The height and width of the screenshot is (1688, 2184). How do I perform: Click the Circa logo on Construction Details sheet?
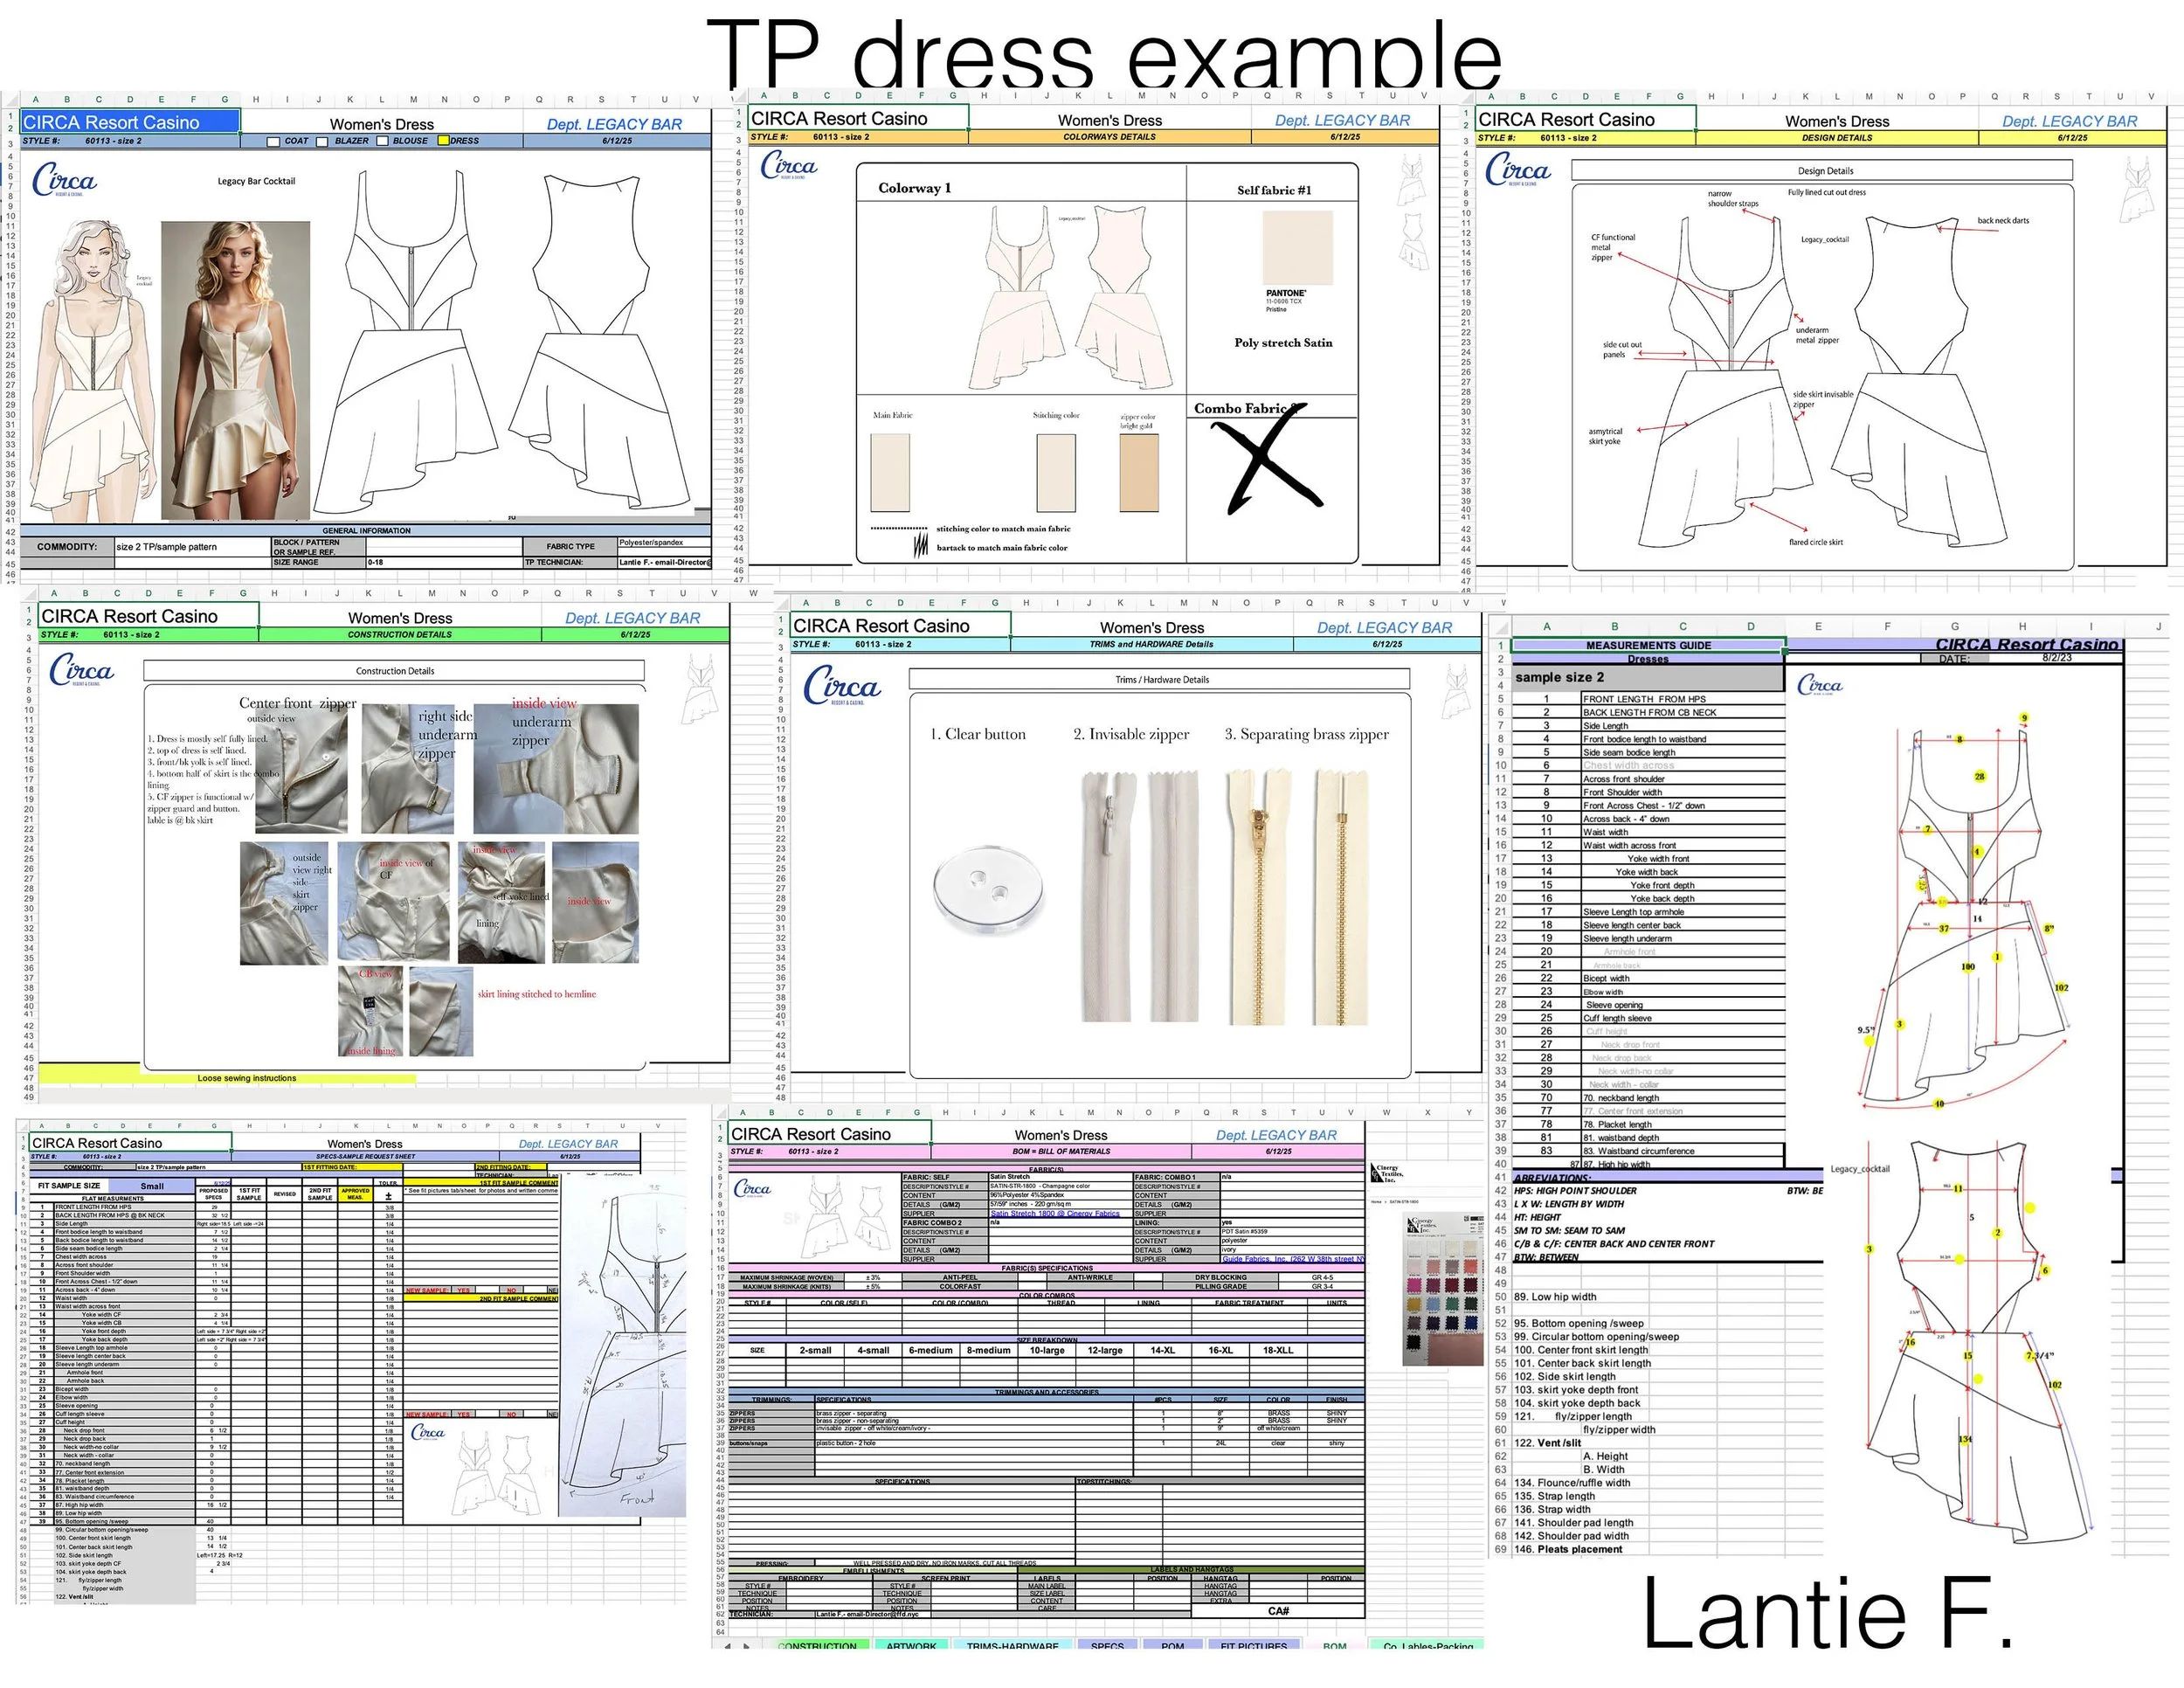[x=82, y=670]
